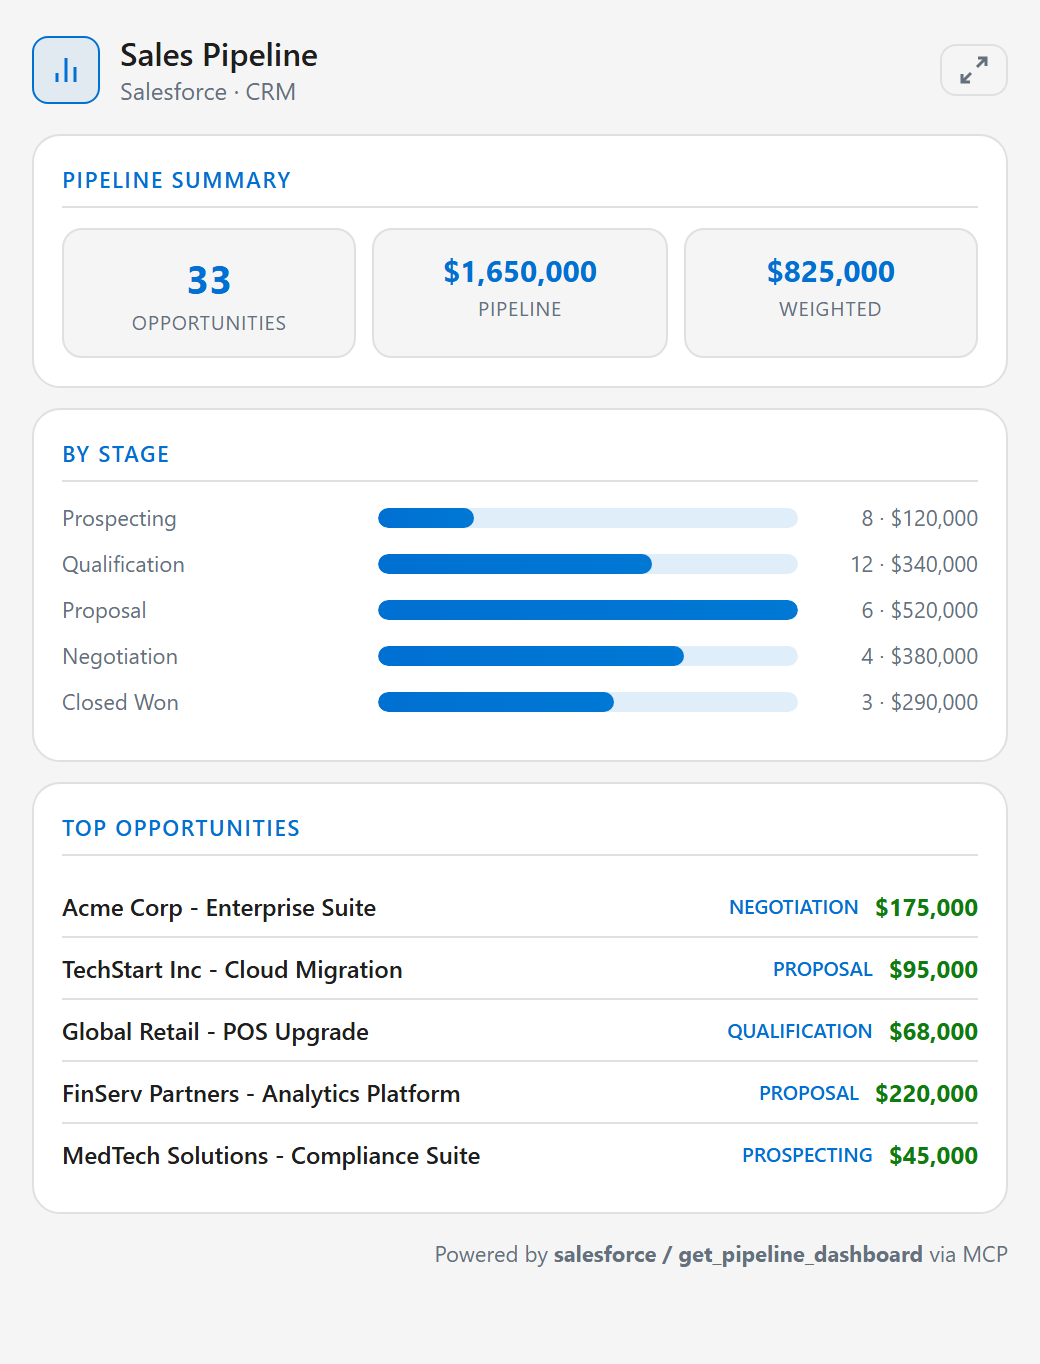The image size is (1040, 1364).
Task: Click the BY STAGE heading
Action: 116,454
